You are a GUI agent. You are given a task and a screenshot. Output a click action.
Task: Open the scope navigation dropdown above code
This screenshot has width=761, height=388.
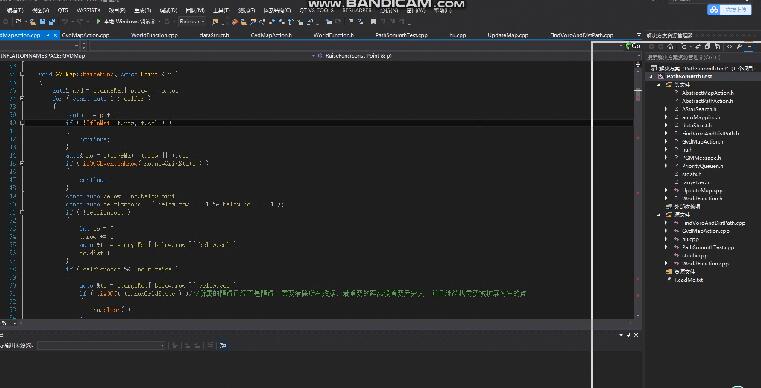pos(155,56)
